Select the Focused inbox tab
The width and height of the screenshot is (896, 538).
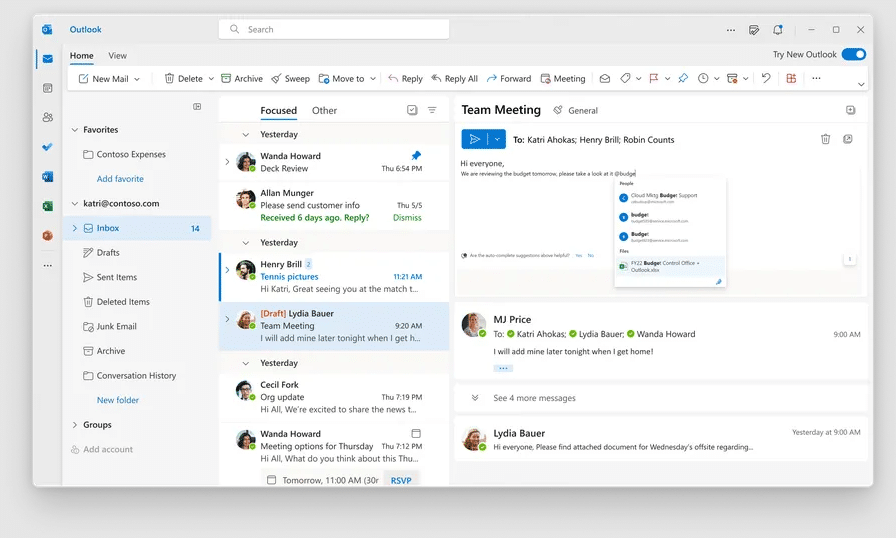(x=279, y=110)
